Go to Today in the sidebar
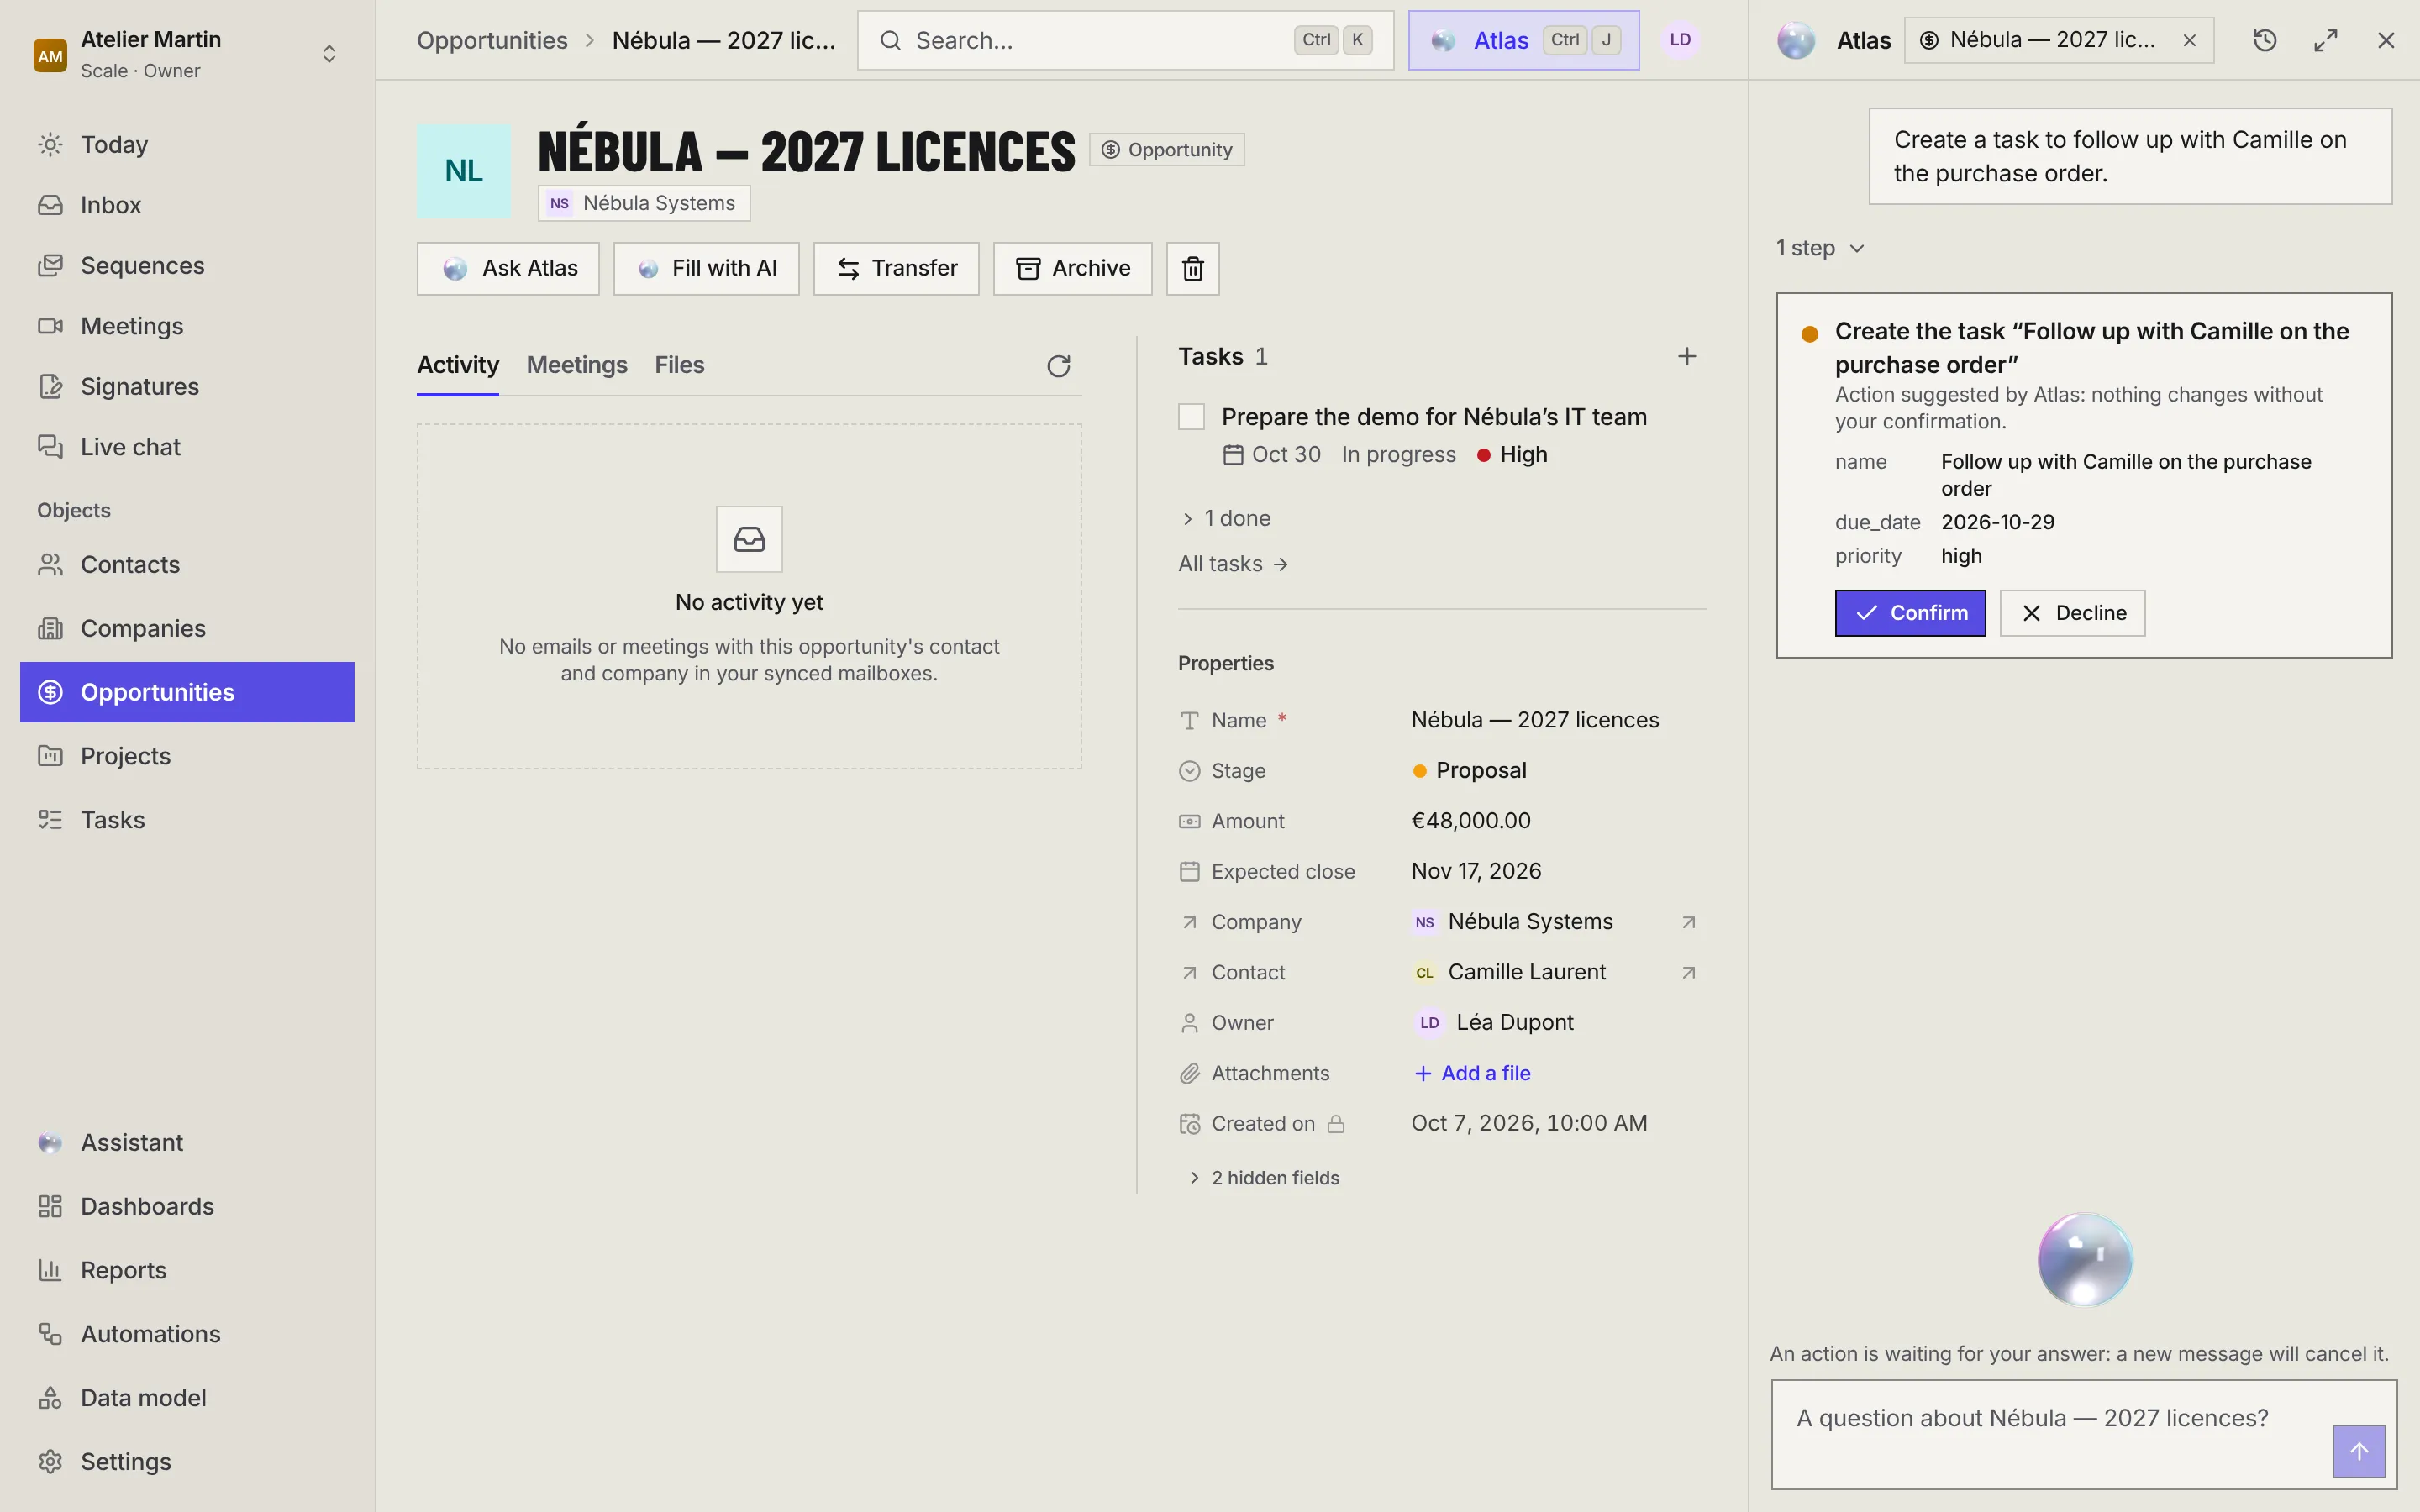 [187, 144]
